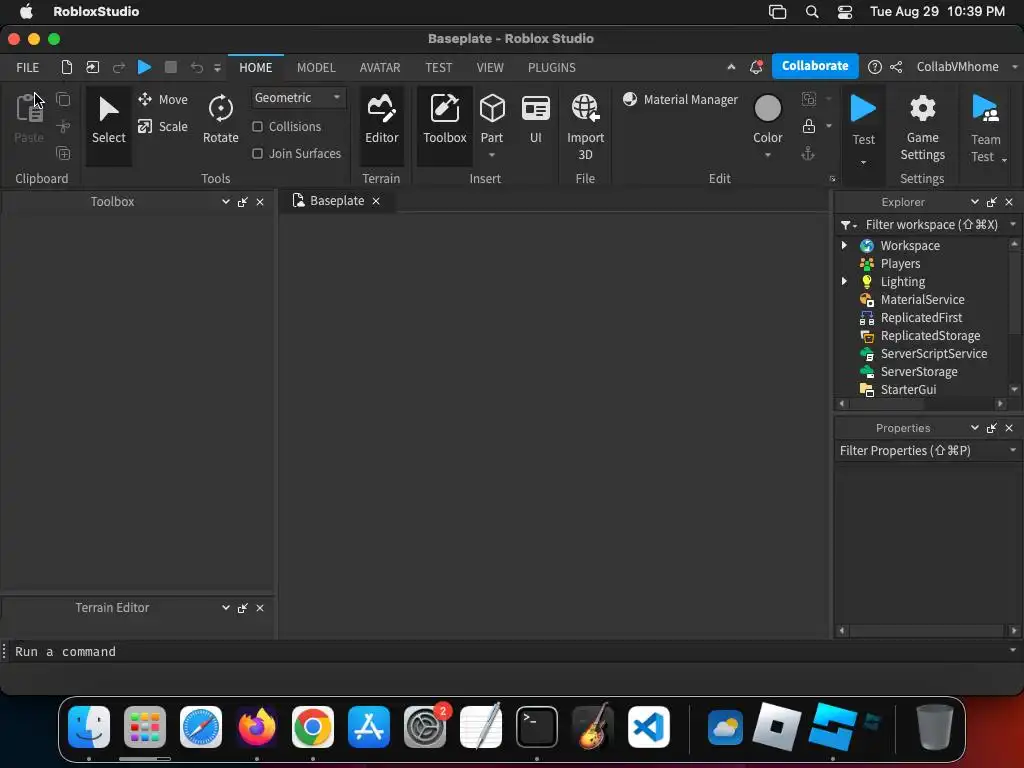Open the Explorer filter funnel dropdown
The height and width of the screenshot is (768, 1024).
pos(848,225)
